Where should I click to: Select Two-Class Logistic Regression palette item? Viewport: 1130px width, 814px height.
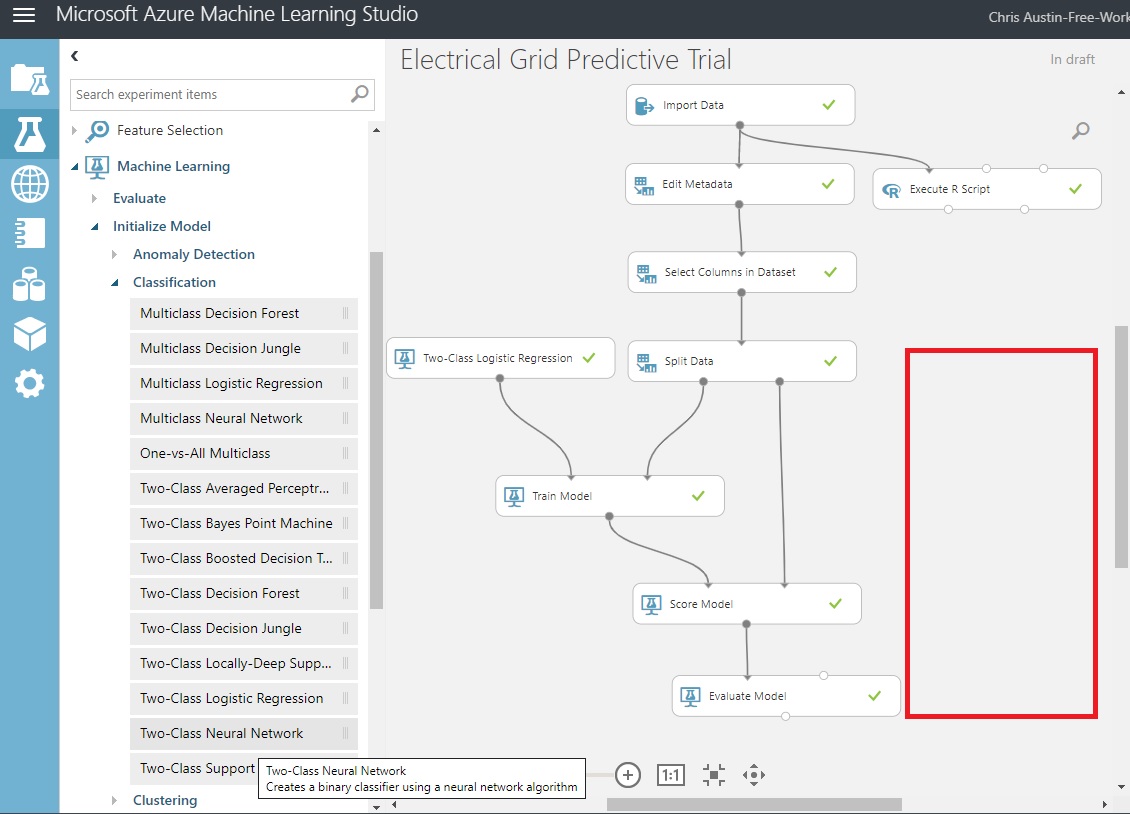click(x=244, y=699)
